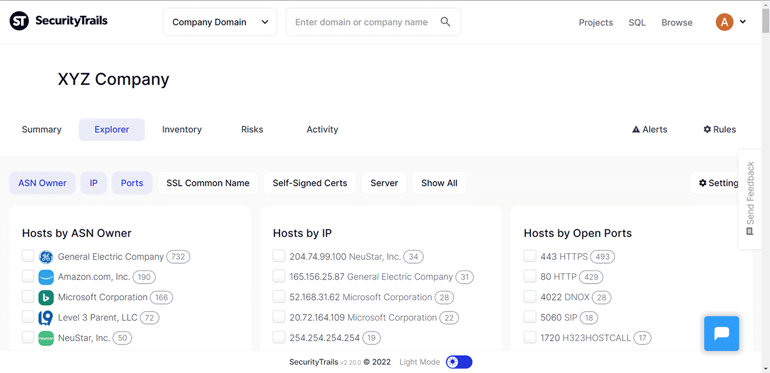Click the search magnifier icon

tap(445, 22)
